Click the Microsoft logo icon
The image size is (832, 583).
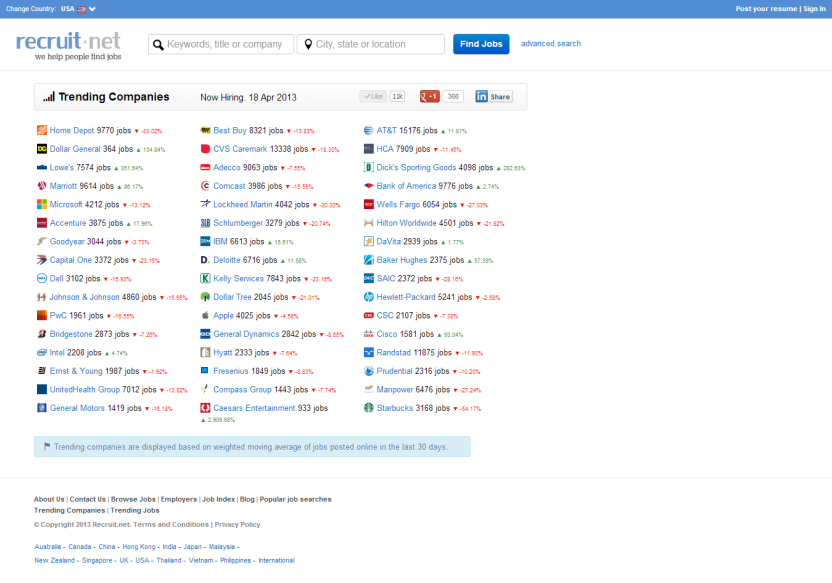pyautogui.click(x=41, y=204)
